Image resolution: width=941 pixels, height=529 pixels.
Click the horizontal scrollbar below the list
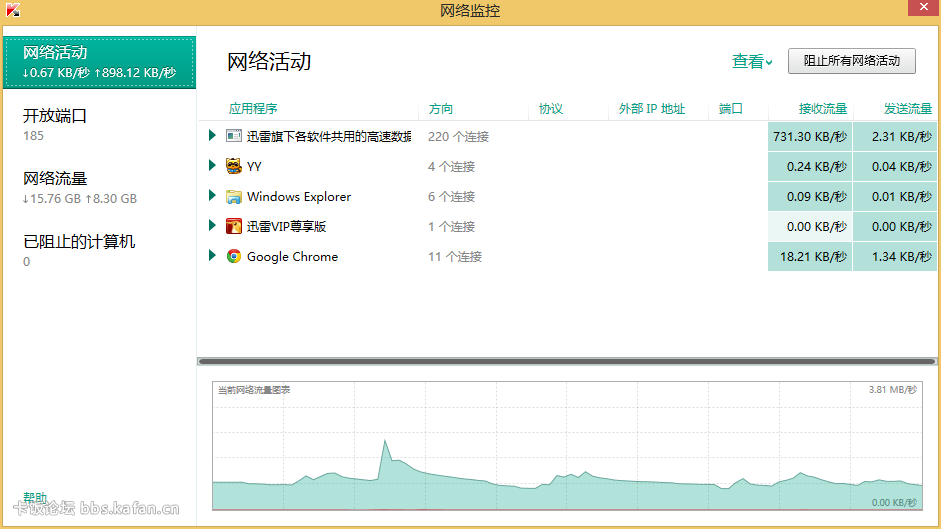pos(567,361)
